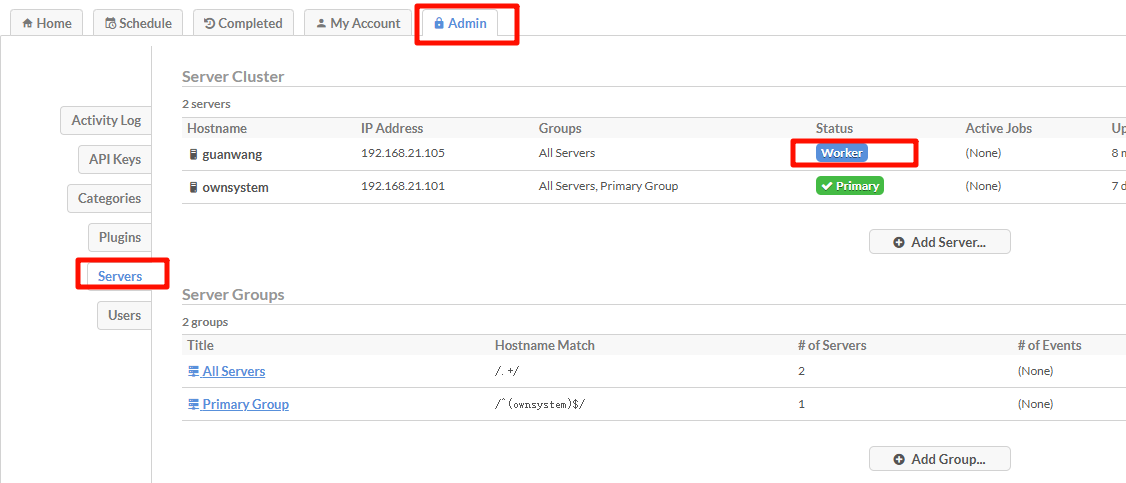This screenshot has width=1126, height=483.
Task: Click the house icon on Home tab
Action: pos(27,23)
